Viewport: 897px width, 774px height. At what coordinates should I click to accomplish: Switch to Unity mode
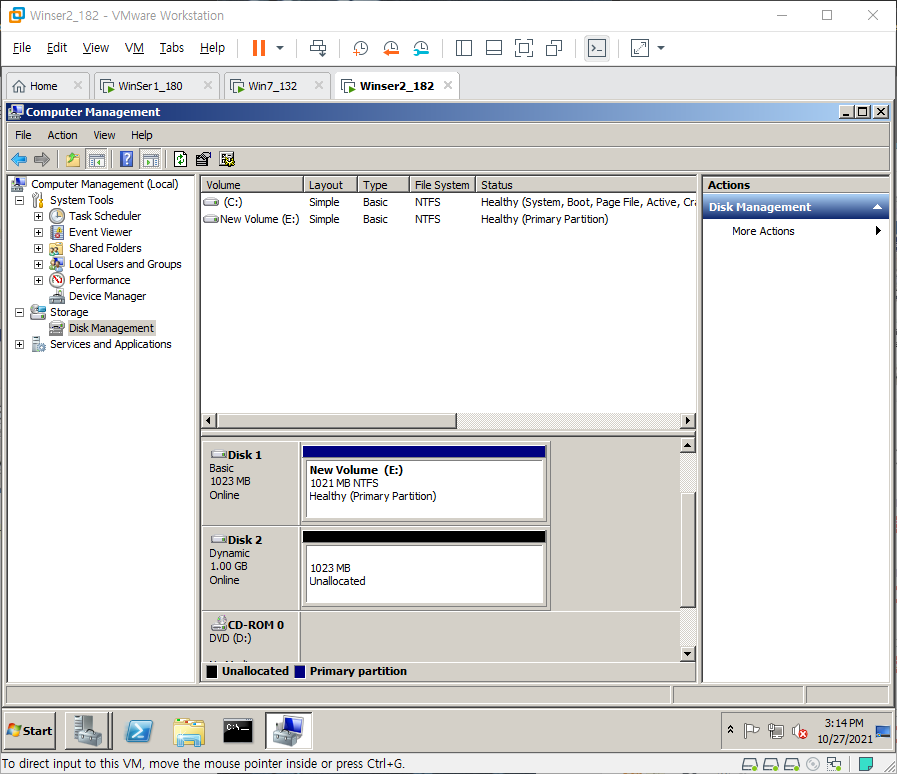tap(554, 48)
